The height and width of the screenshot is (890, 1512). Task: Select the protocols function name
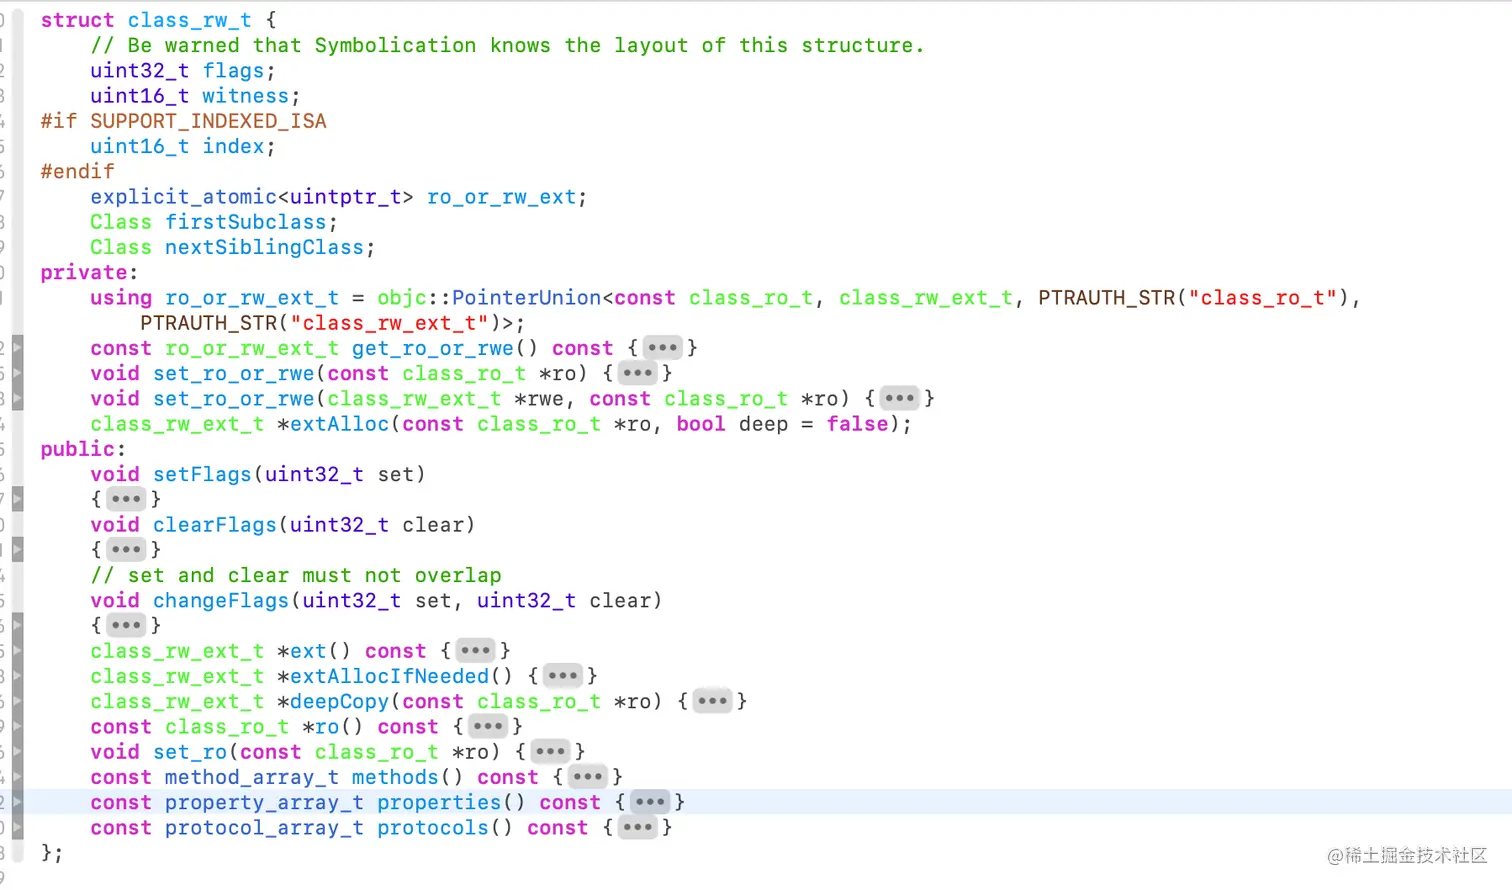(433, 827)
